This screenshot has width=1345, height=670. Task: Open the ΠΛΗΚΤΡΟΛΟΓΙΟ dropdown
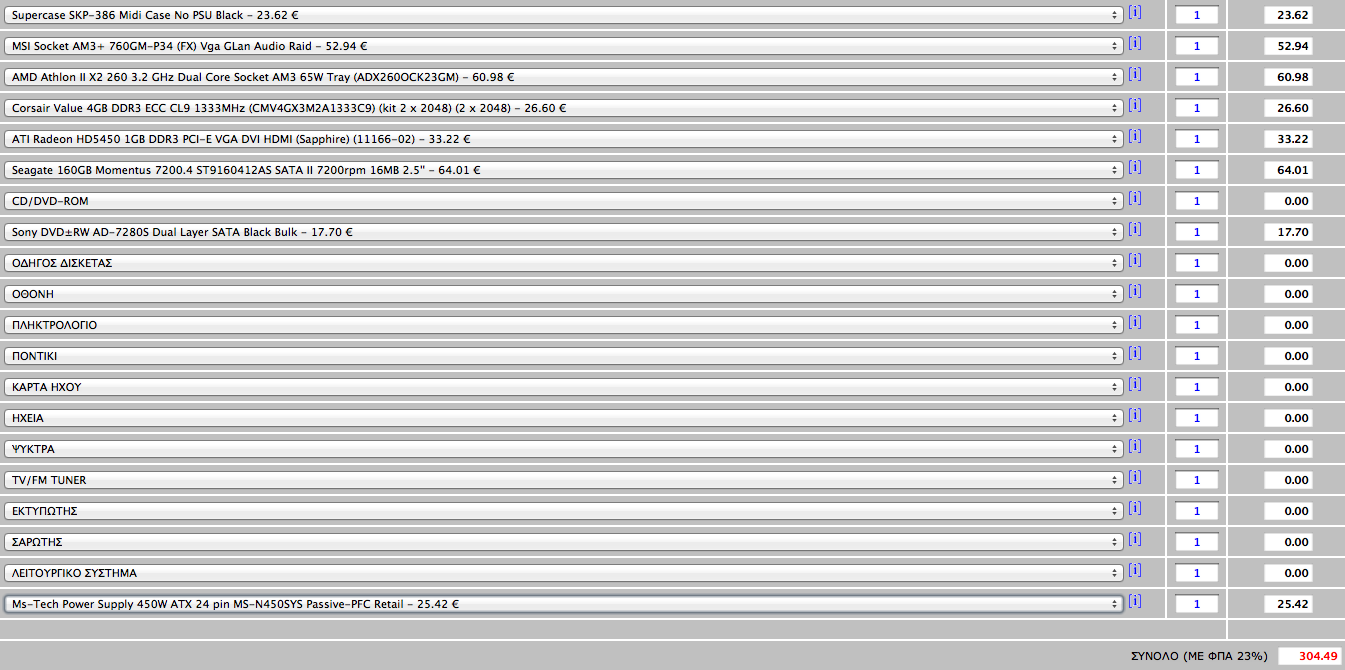[564, 325]
